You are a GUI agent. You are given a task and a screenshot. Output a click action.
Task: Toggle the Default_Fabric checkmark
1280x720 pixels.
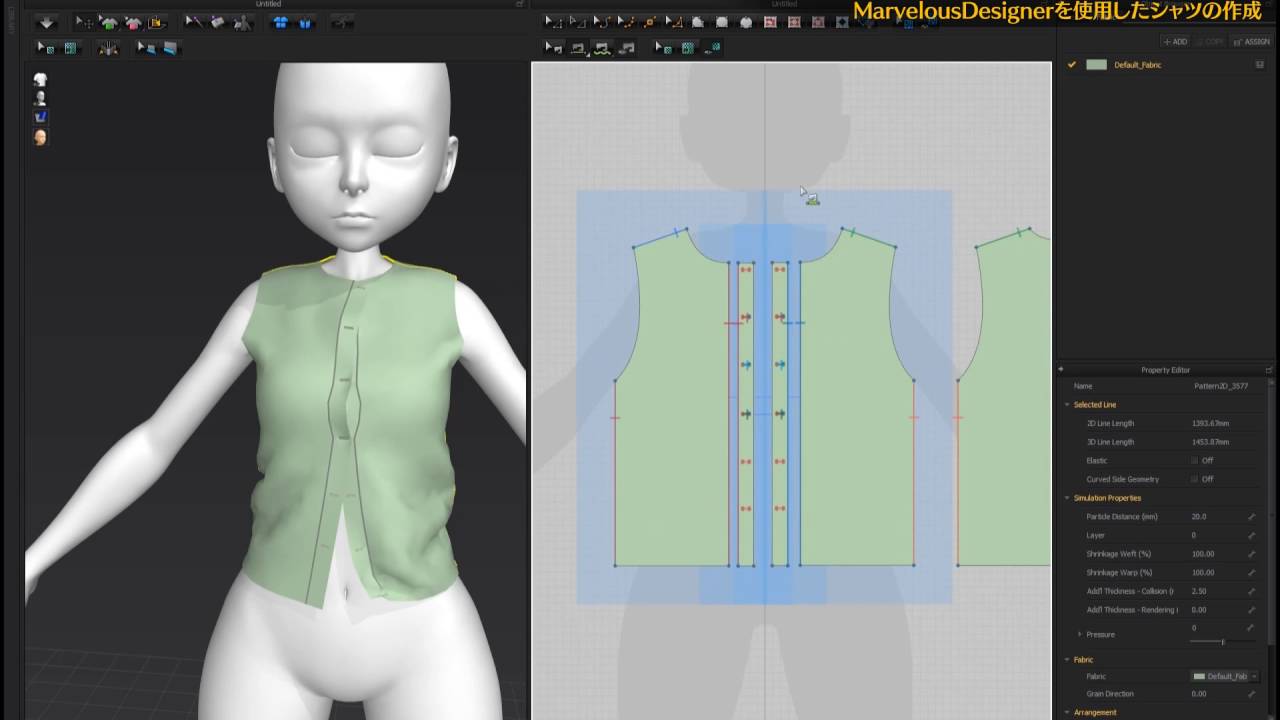click(x=1071, y=64)
